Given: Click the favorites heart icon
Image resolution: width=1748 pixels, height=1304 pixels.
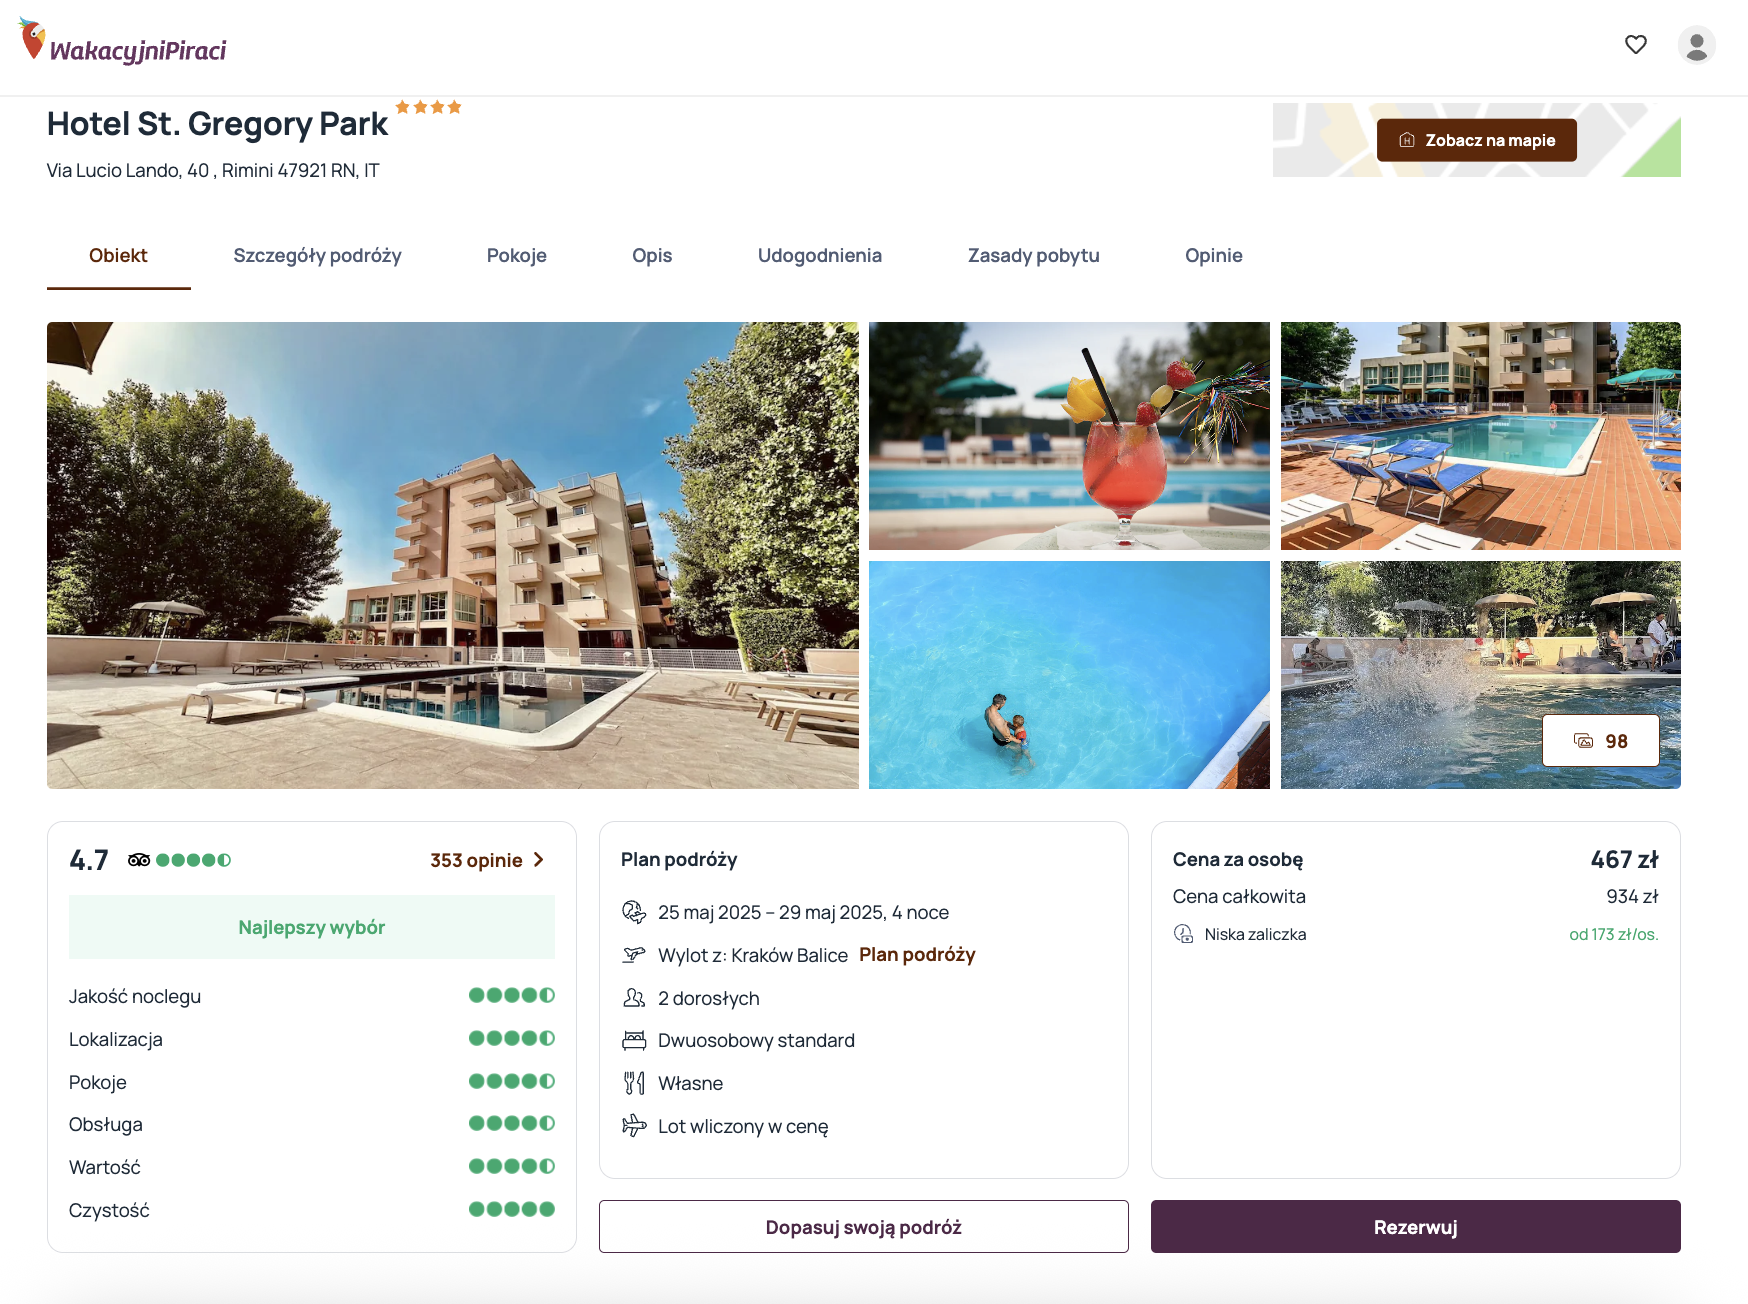Looking at the screenshot, I should pos(1636,44).
